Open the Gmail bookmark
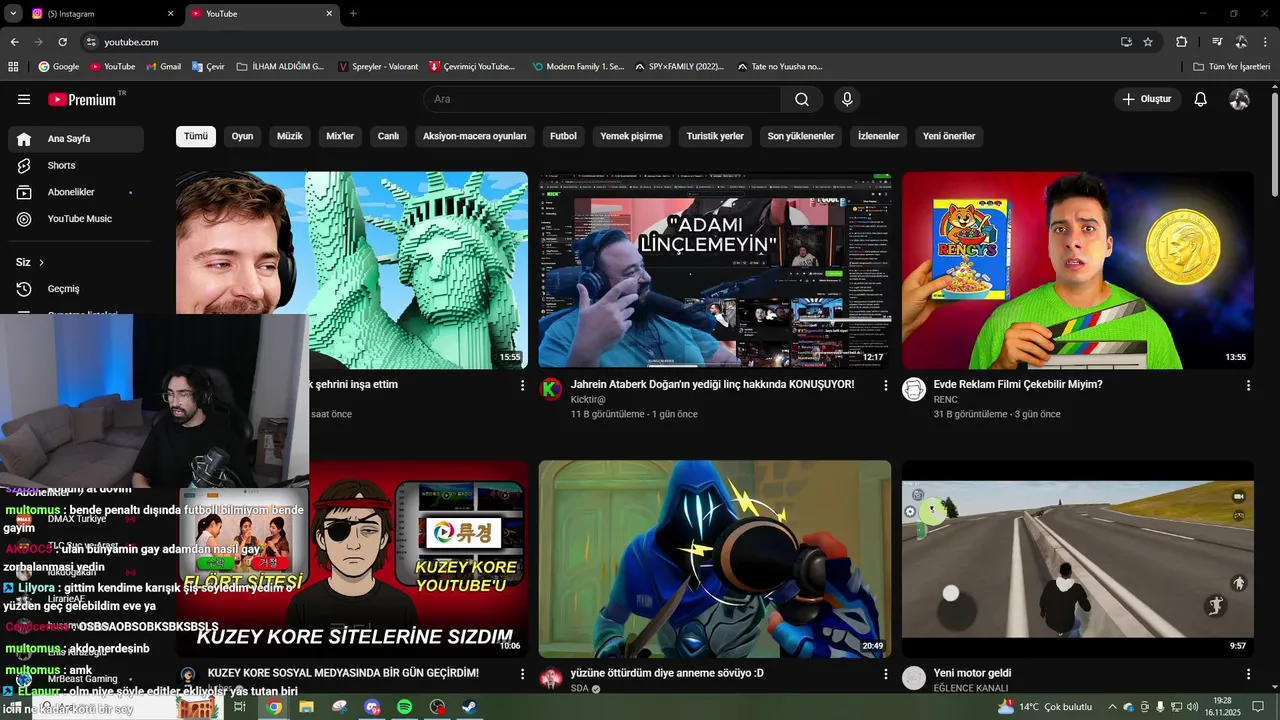 [x=163, y=67]
